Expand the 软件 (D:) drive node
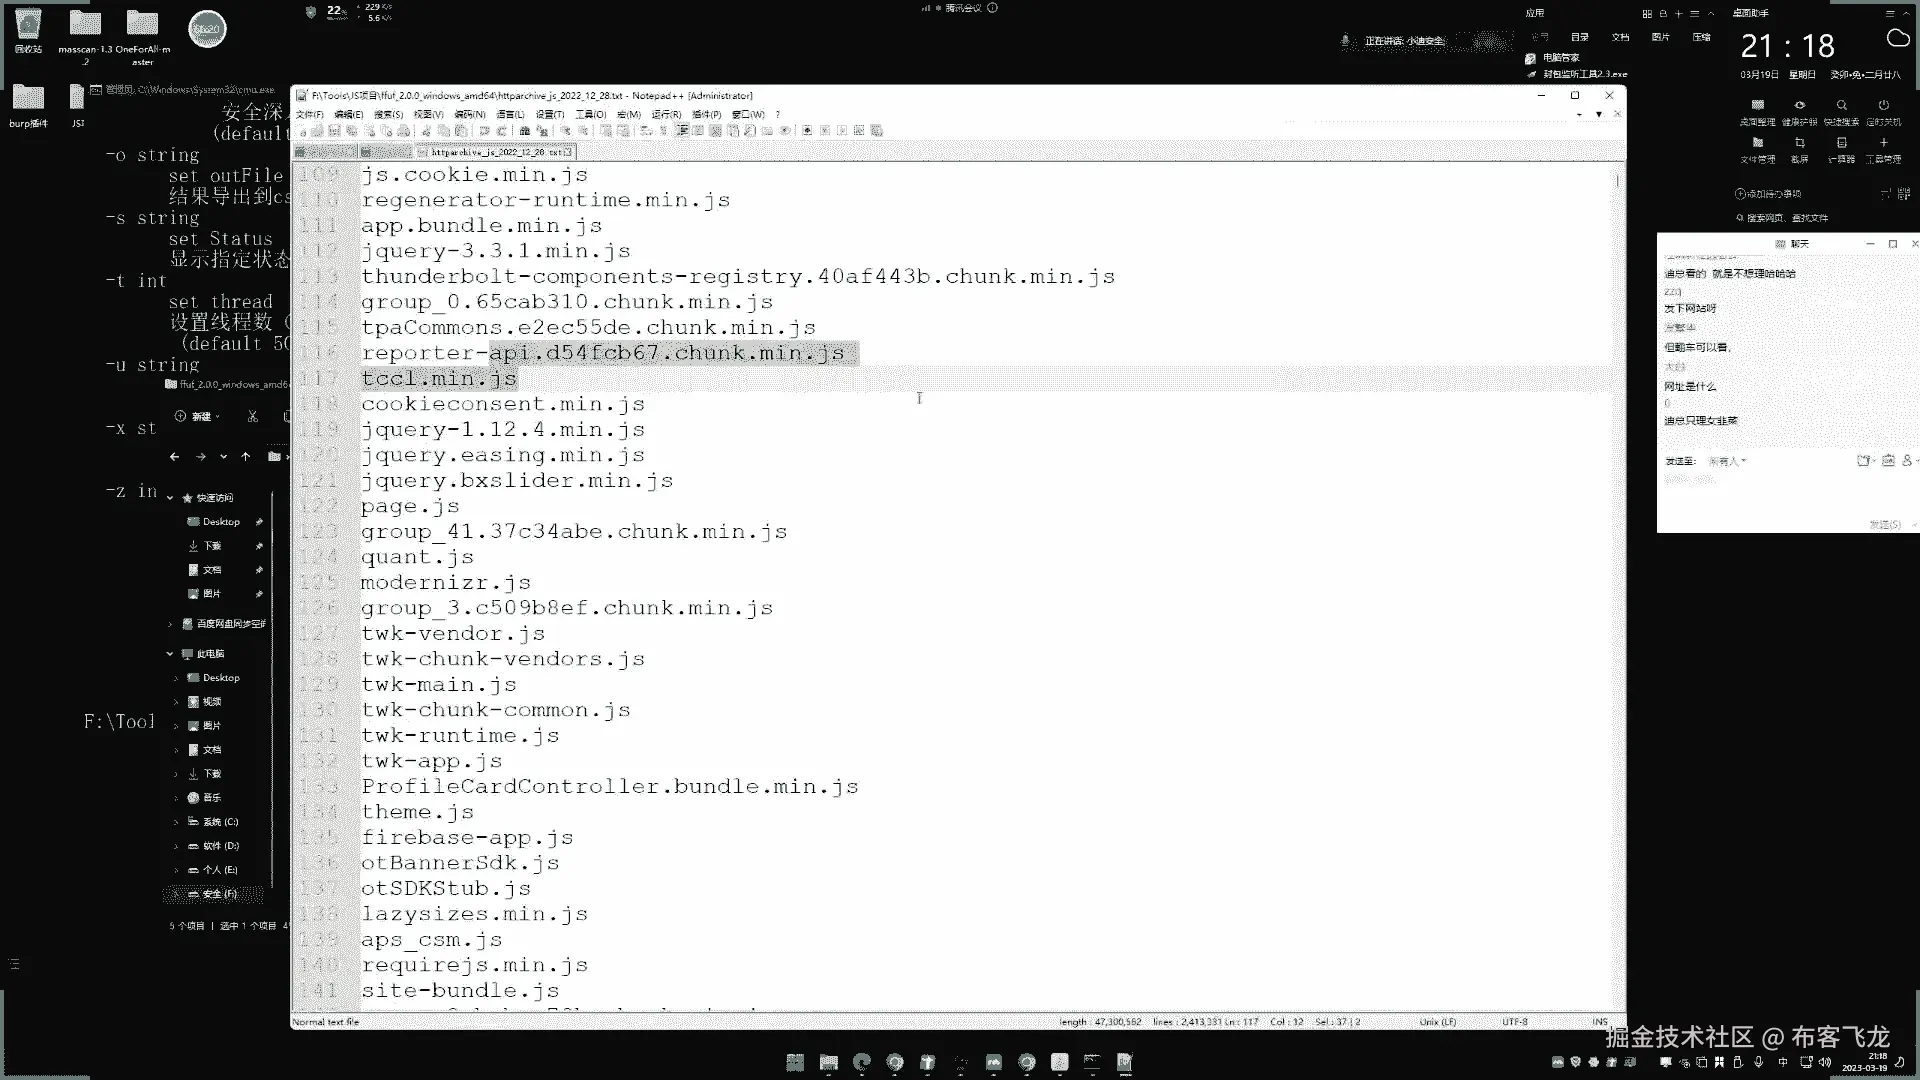Image resolution: width=1920 pixels, height=1080 pixels. point(176,846)
